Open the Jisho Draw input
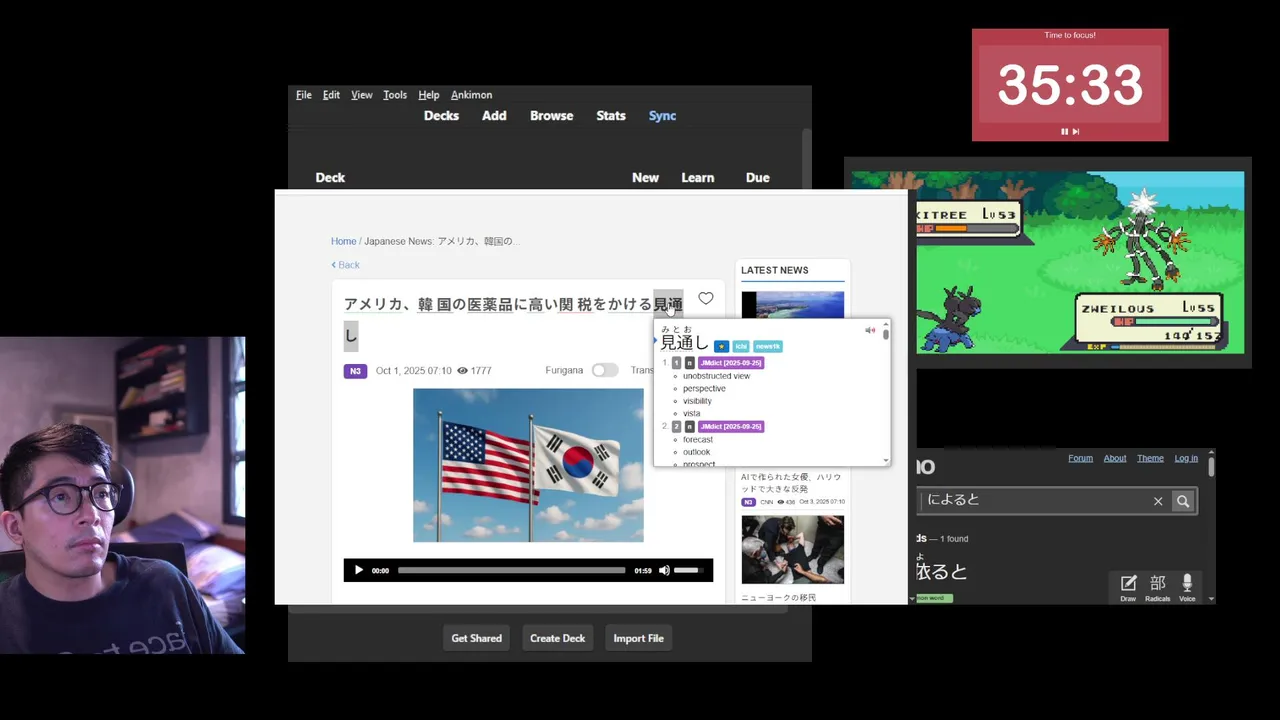 click(1128, 587)
